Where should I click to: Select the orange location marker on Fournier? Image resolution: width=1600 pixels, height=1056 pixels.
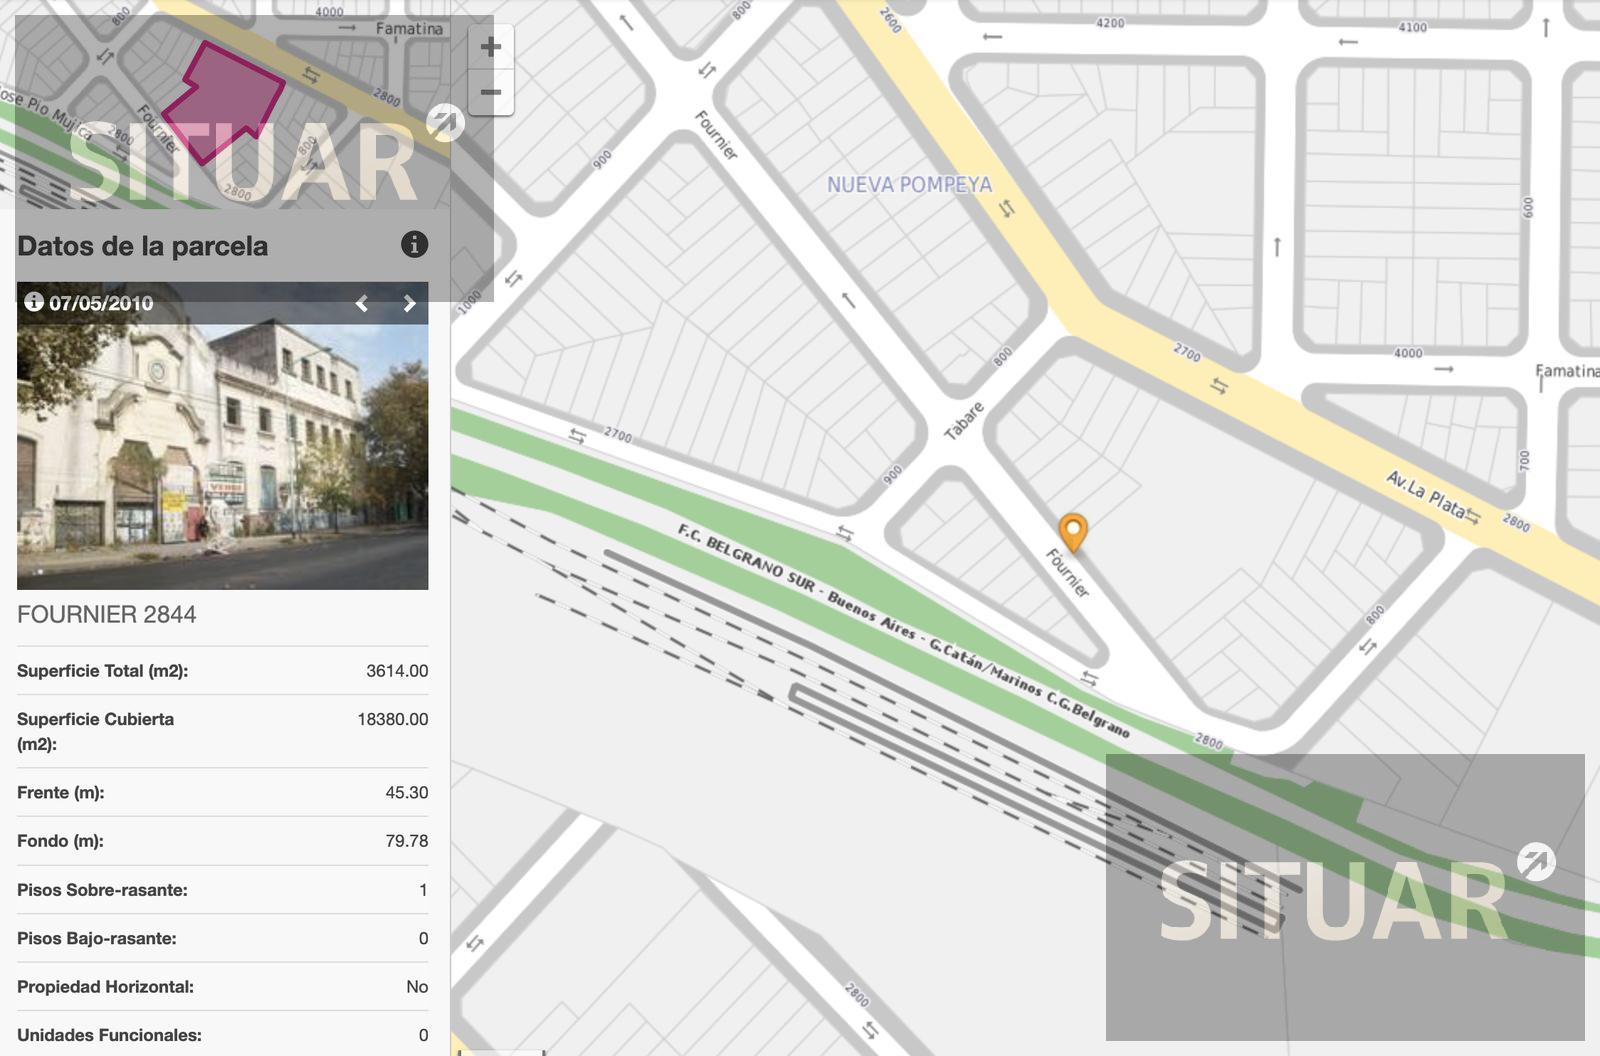(1073, 533)
